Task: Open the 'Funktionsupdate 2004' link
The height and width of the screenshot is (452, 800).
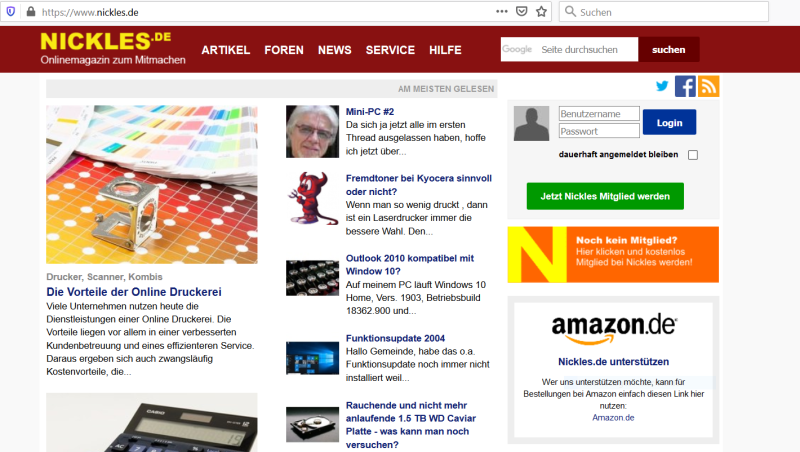Action: coord(395,338)
